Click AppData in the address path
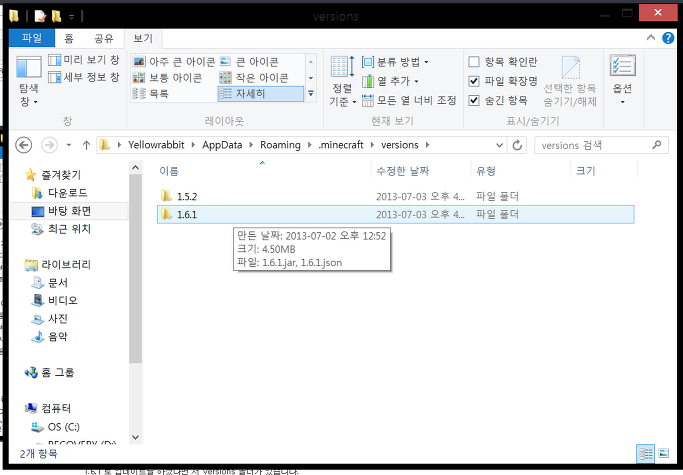This screenshot has height=475, width=683. tap(222, 145)
